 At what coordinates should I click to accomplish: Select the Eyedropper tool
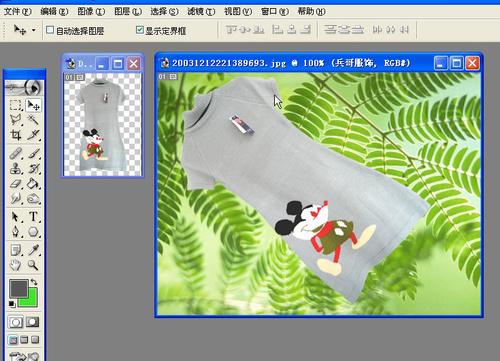click(33, 250)
